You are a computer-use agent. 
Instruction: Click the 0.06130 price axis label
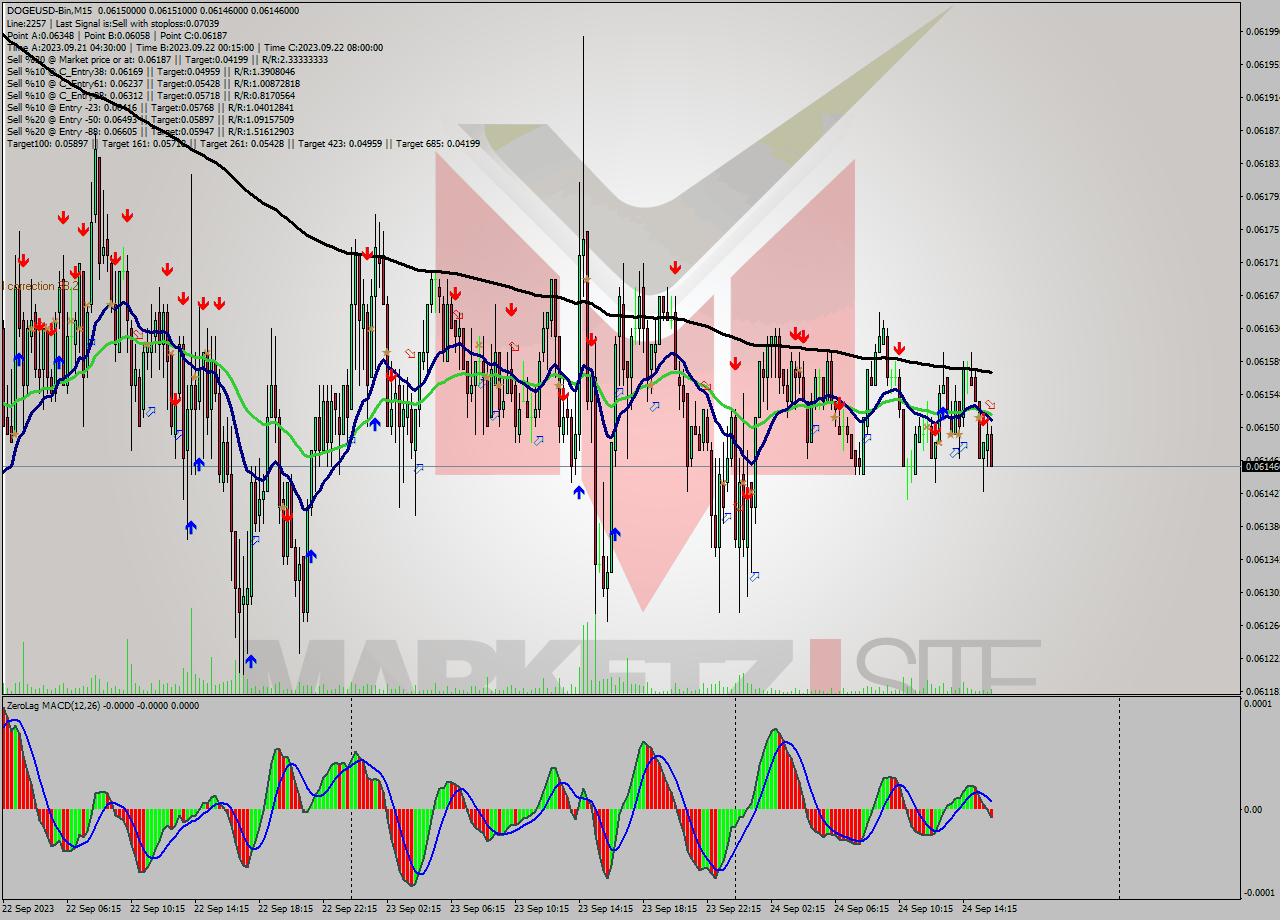coord(1262,592)
